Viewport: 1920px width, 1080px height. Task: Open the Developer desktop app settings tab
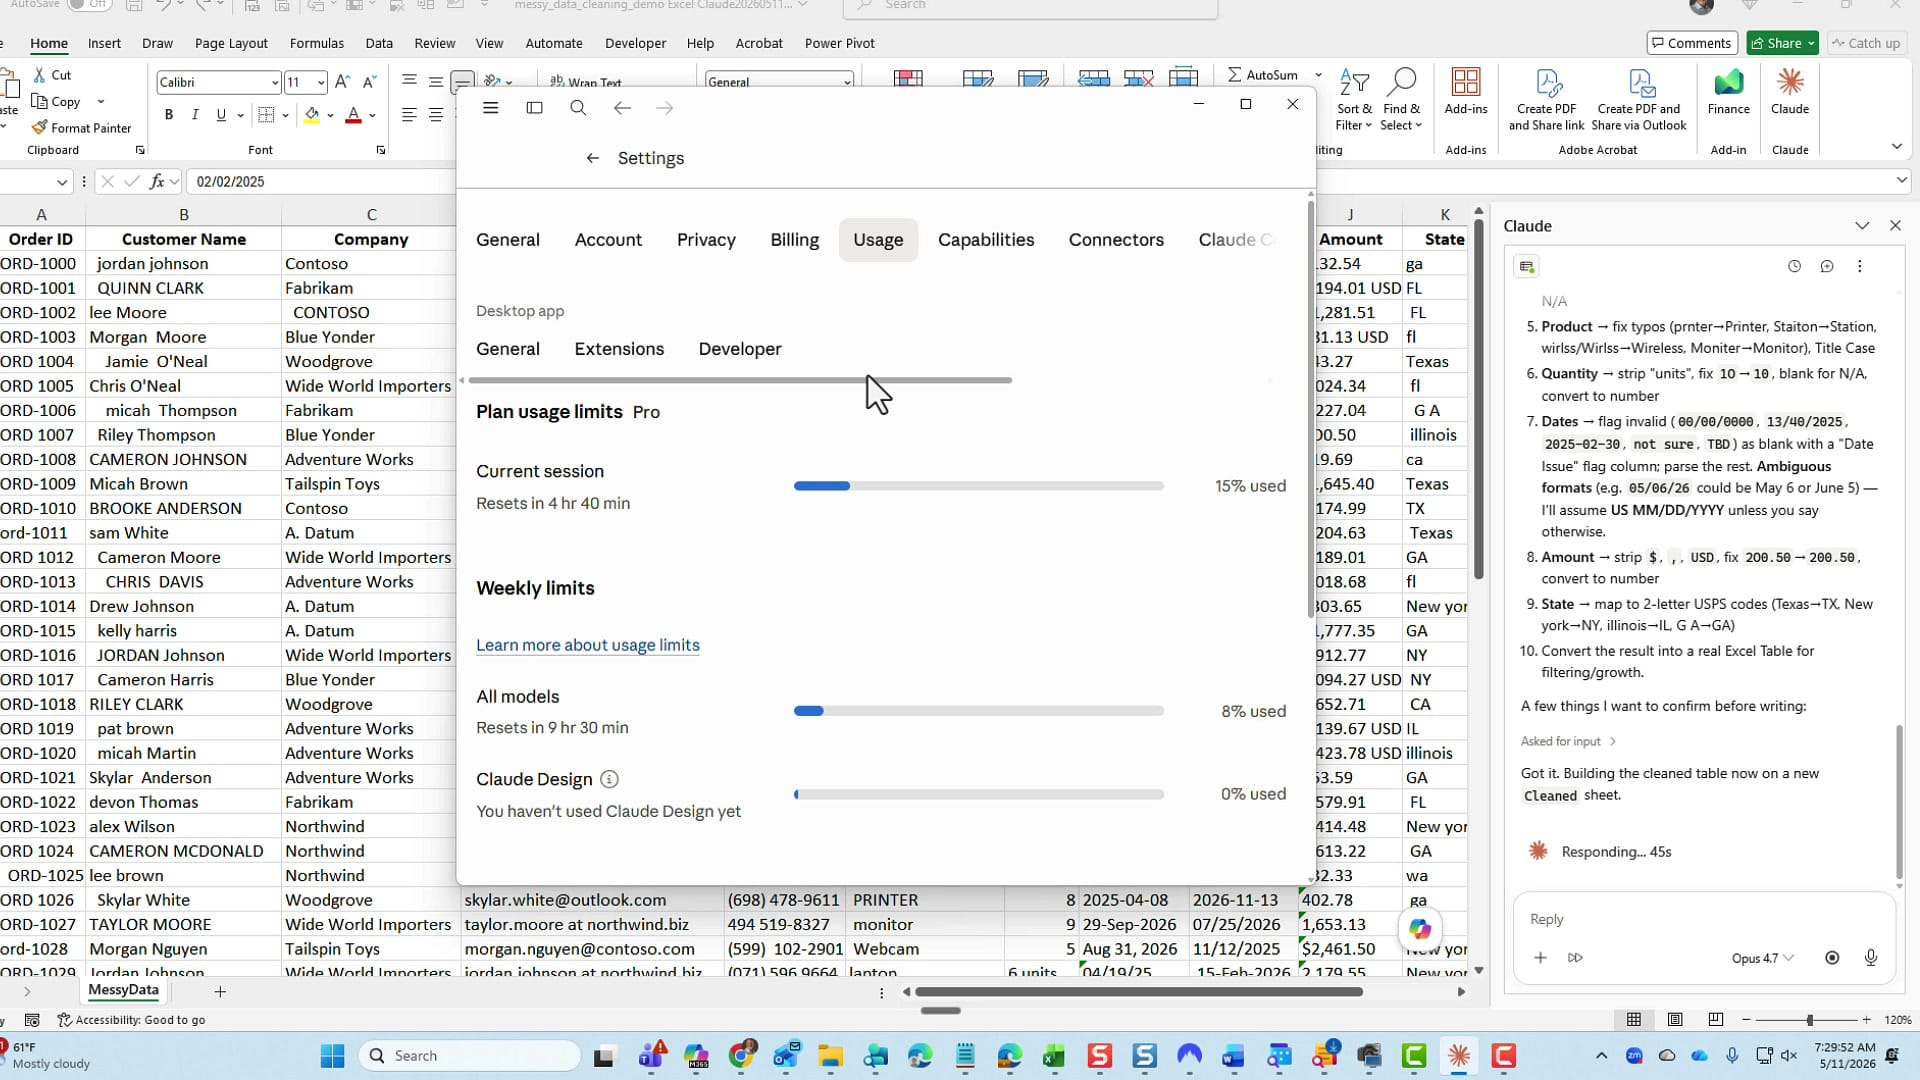(x=740, y=349)
